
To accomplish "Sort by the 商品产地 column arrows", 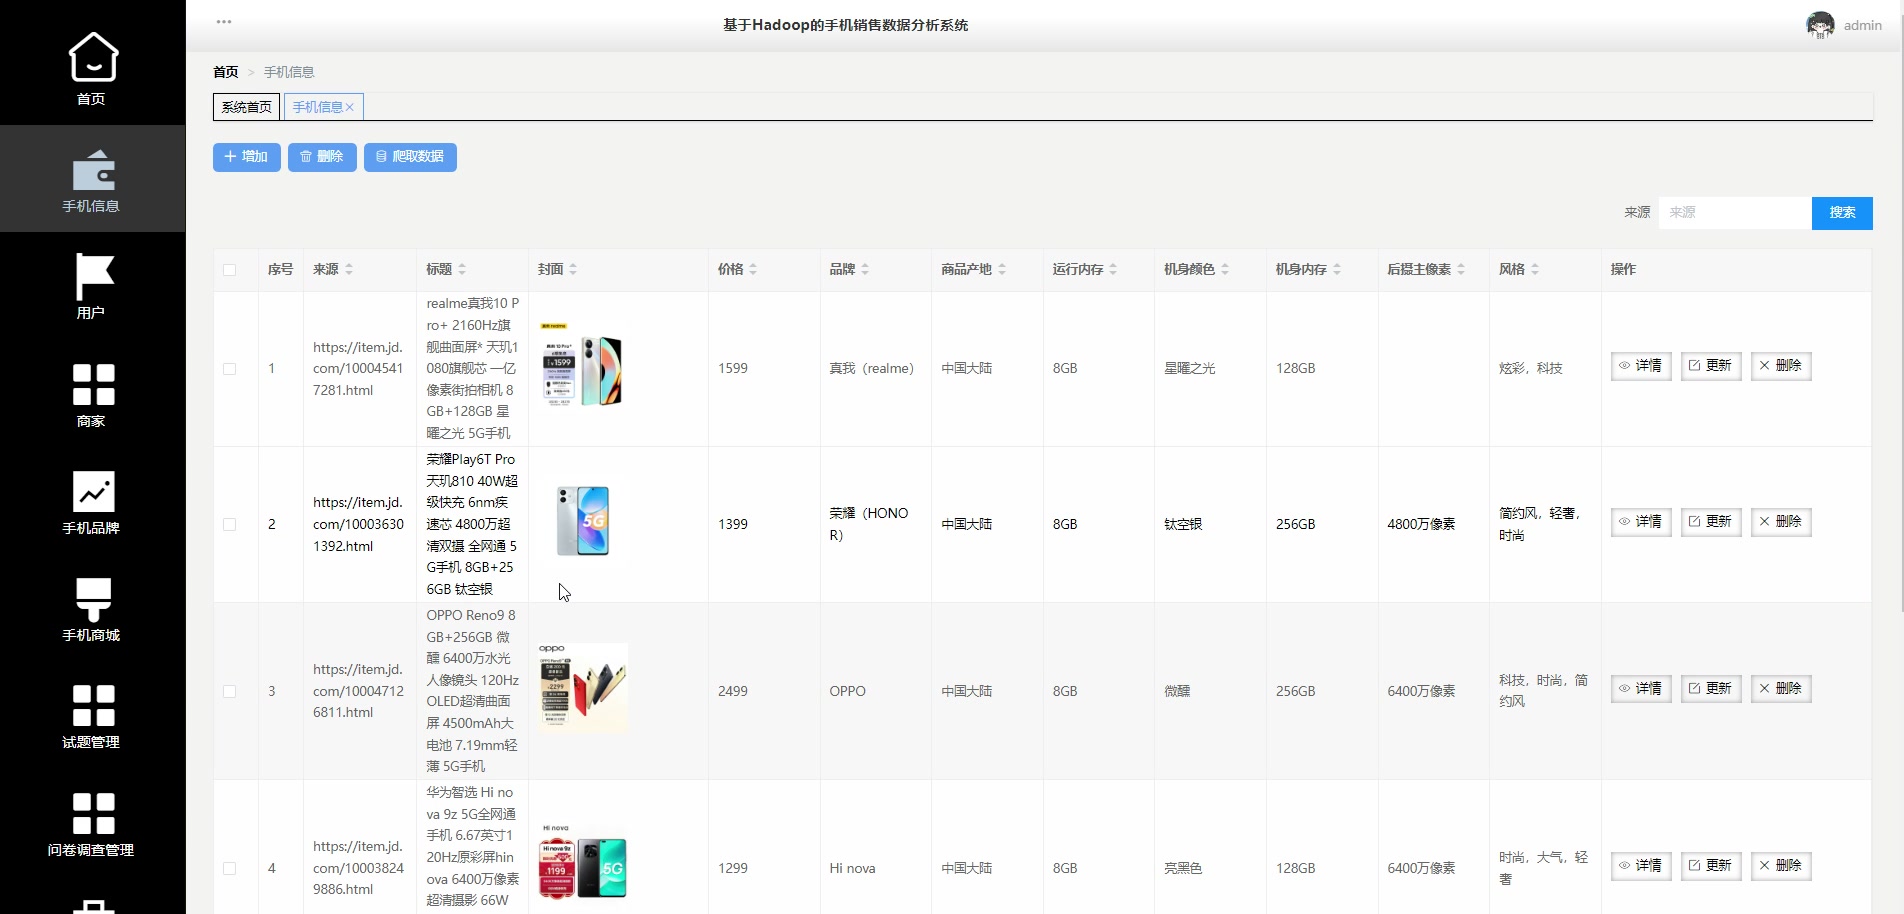I will pos(1002,270).
